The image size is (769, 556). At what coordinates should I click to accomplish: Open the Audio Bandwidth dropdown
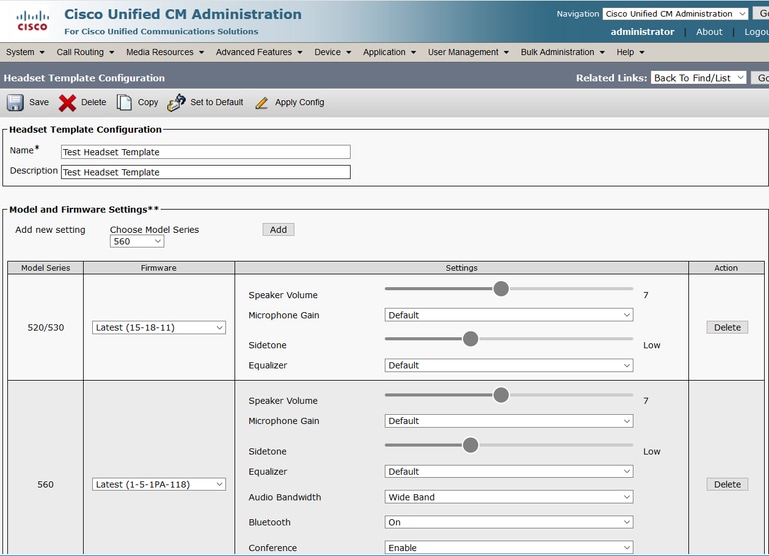[509, 497]
